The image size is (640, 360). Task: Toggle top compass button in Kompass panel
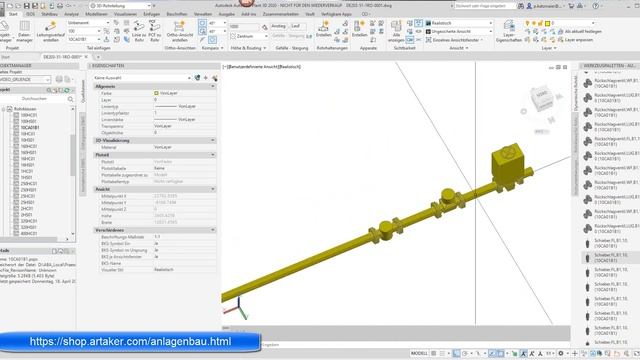pyautogui.click(x=202, y=23)
